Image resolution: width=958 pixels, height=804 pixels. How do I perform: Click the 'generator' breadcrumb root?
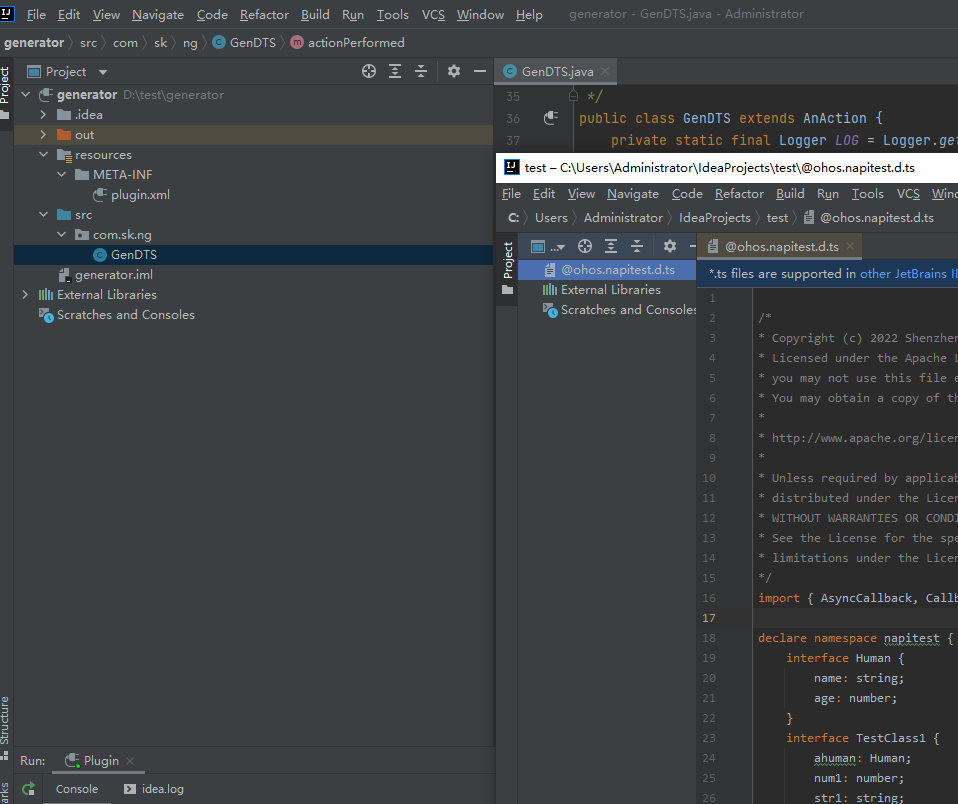pos(34,43)
